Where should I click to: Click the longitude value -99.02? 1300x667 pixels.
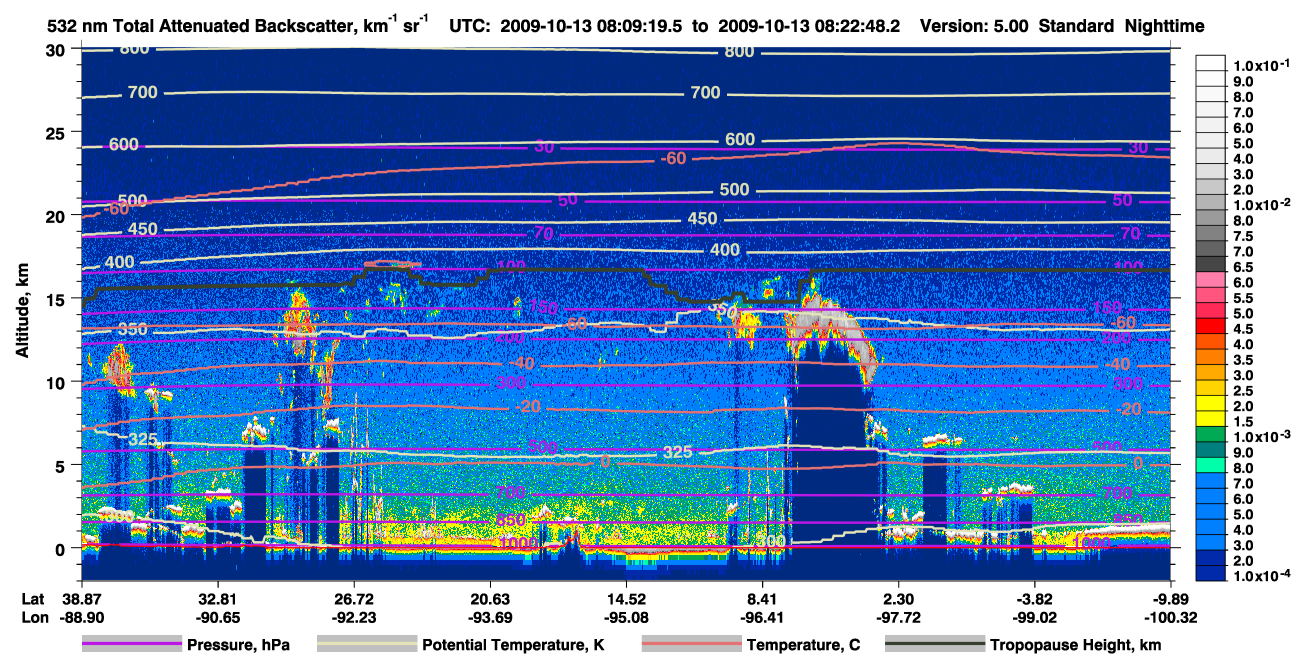pyautogui.click(x=1034, y=618)
